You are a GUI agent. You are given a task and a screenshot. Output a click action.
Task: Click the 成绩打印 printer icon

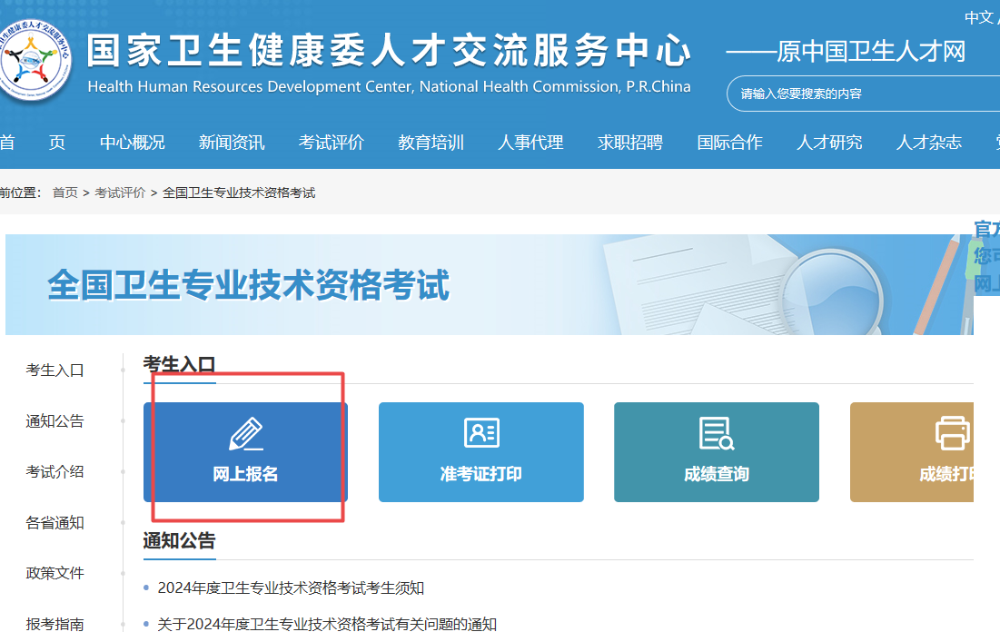pos(952,433)
